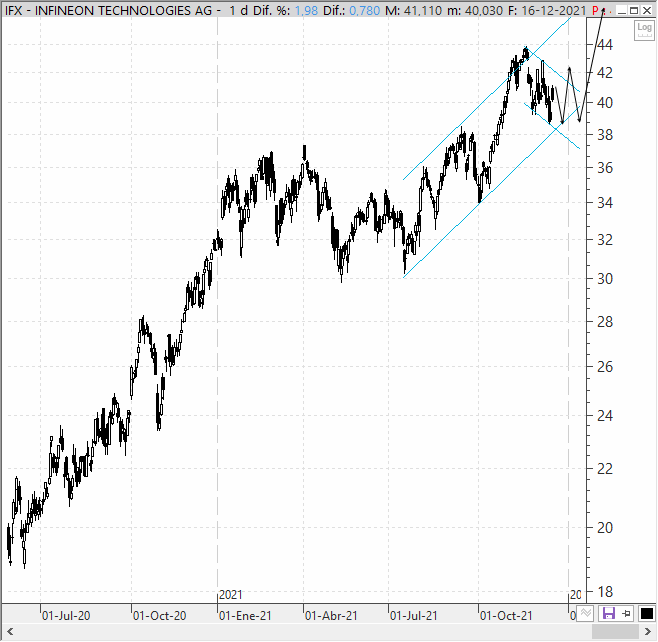Click the 34 price axis label

click(x=605, y=203)
